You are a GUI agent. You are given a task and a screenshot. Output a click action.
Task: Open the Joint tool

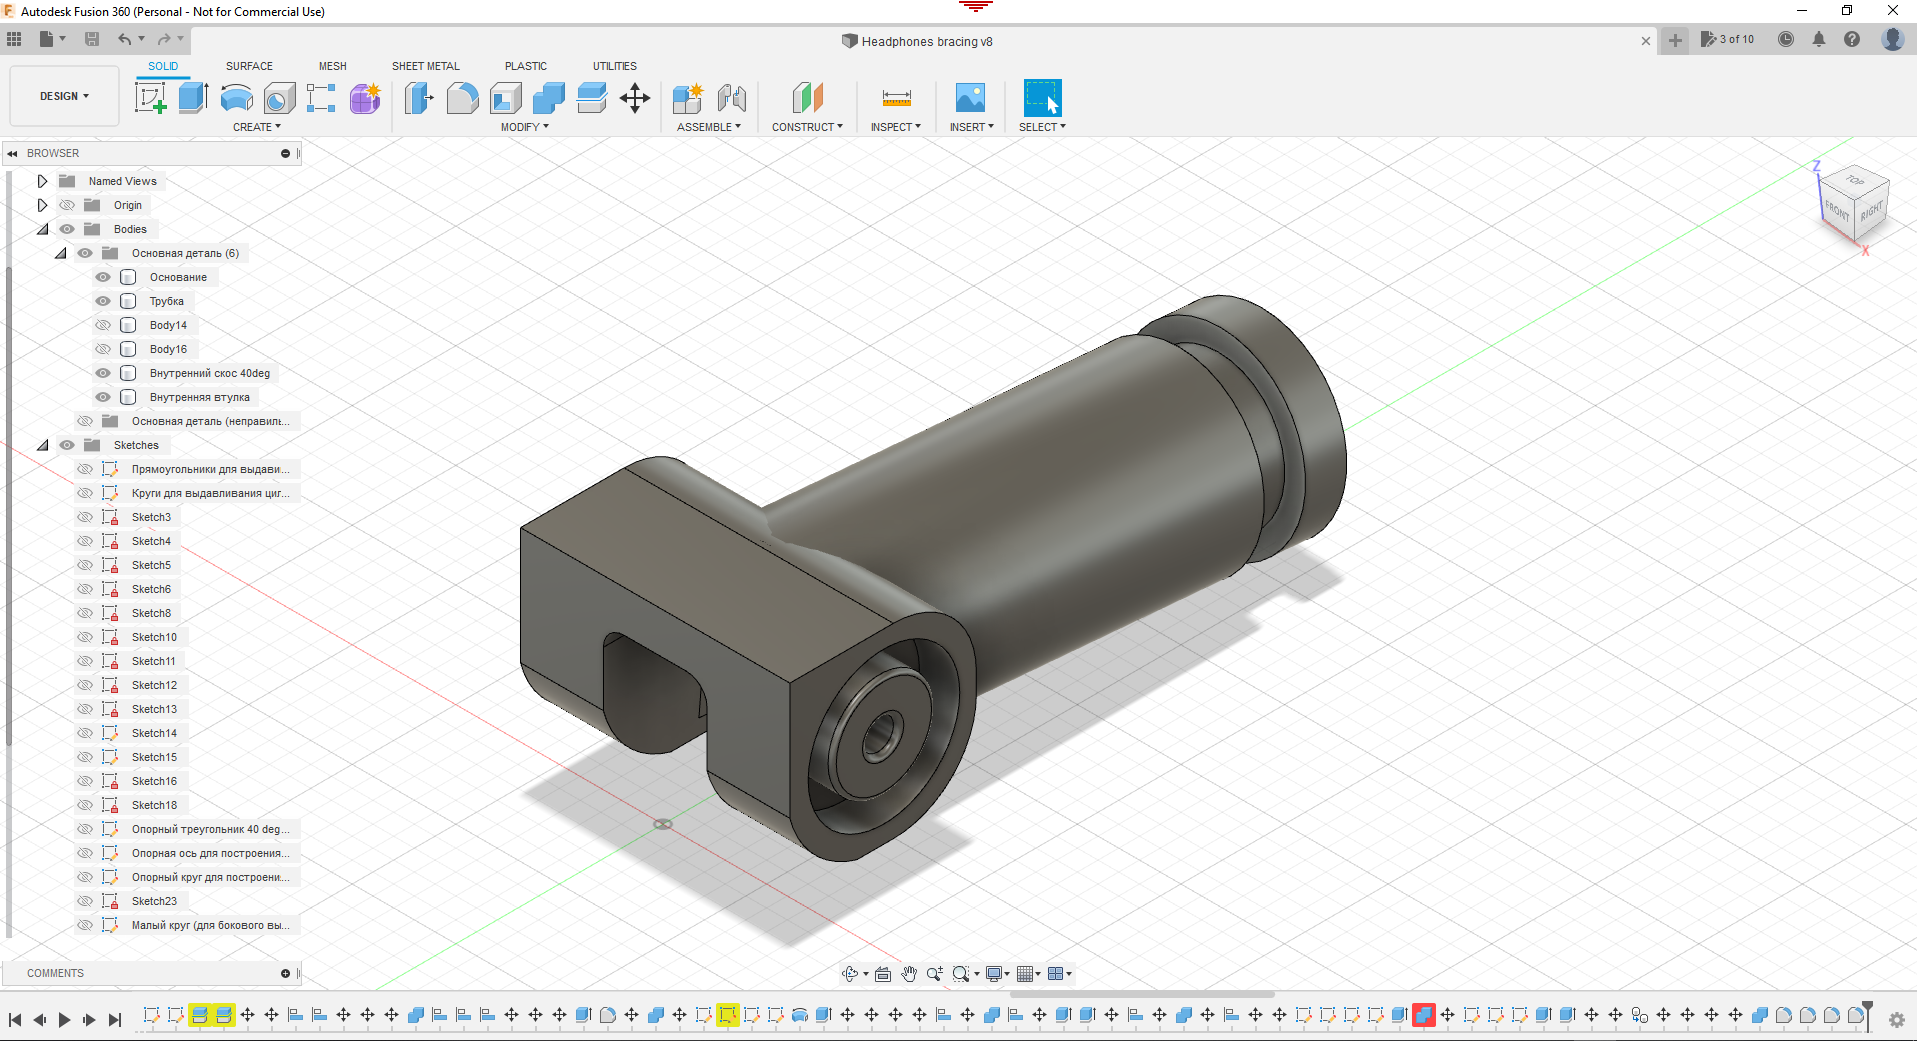(732, 98)
